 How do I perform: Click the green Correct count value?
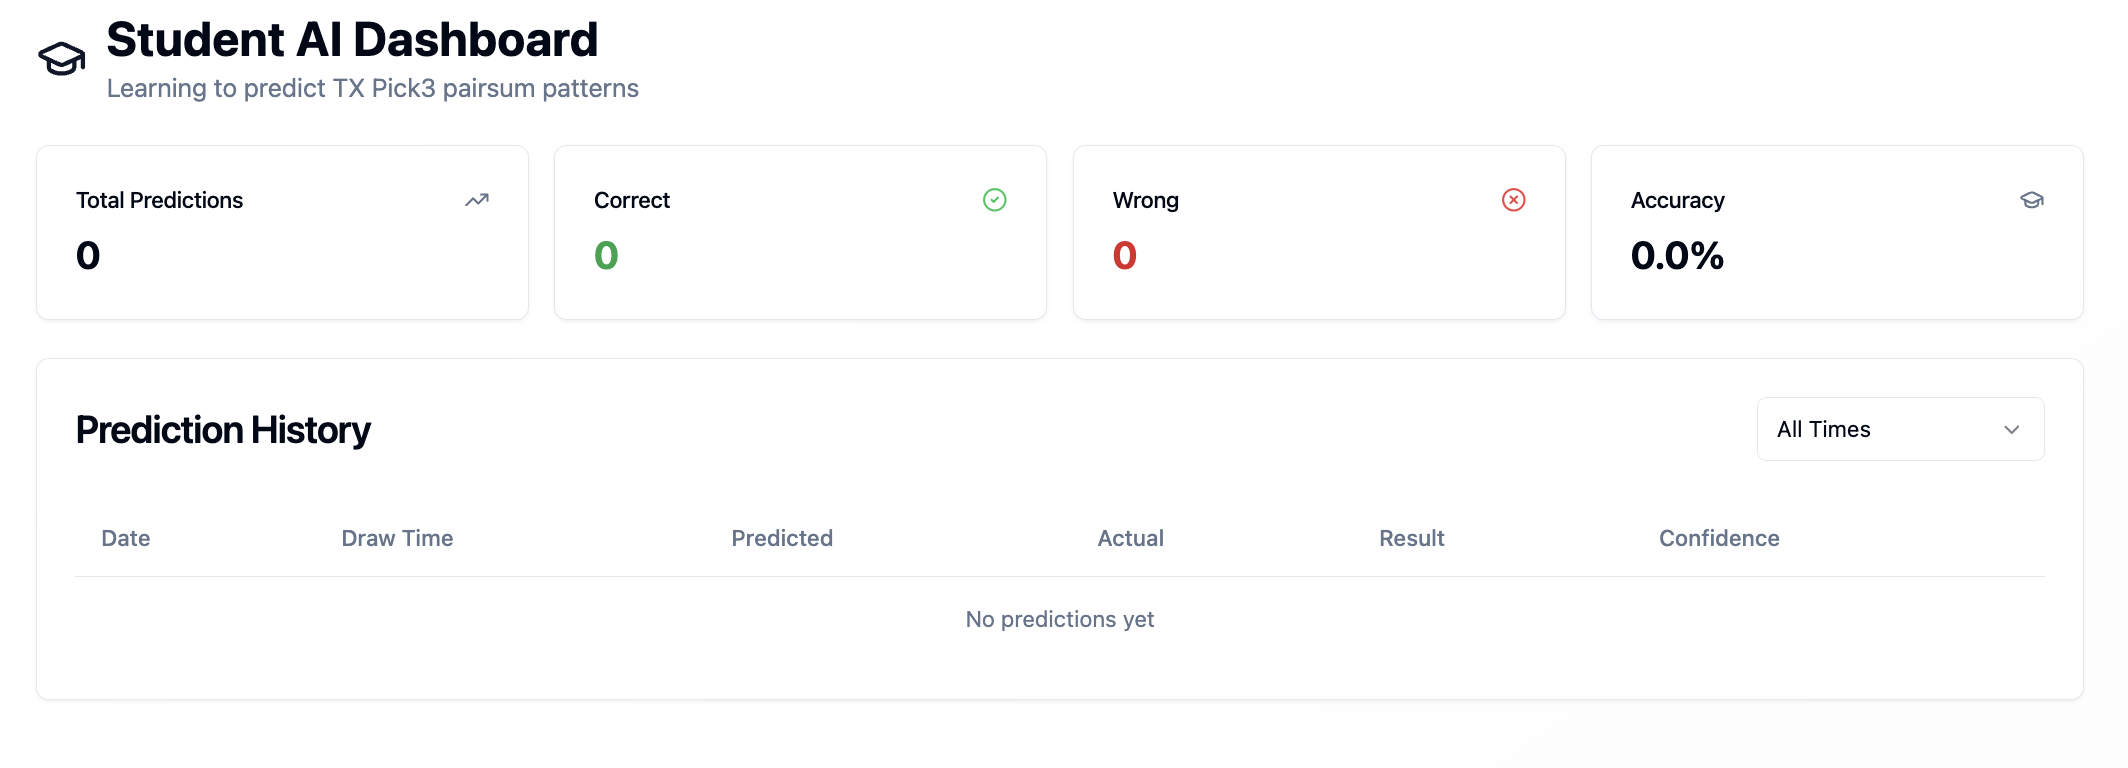(x=606, y=256)
